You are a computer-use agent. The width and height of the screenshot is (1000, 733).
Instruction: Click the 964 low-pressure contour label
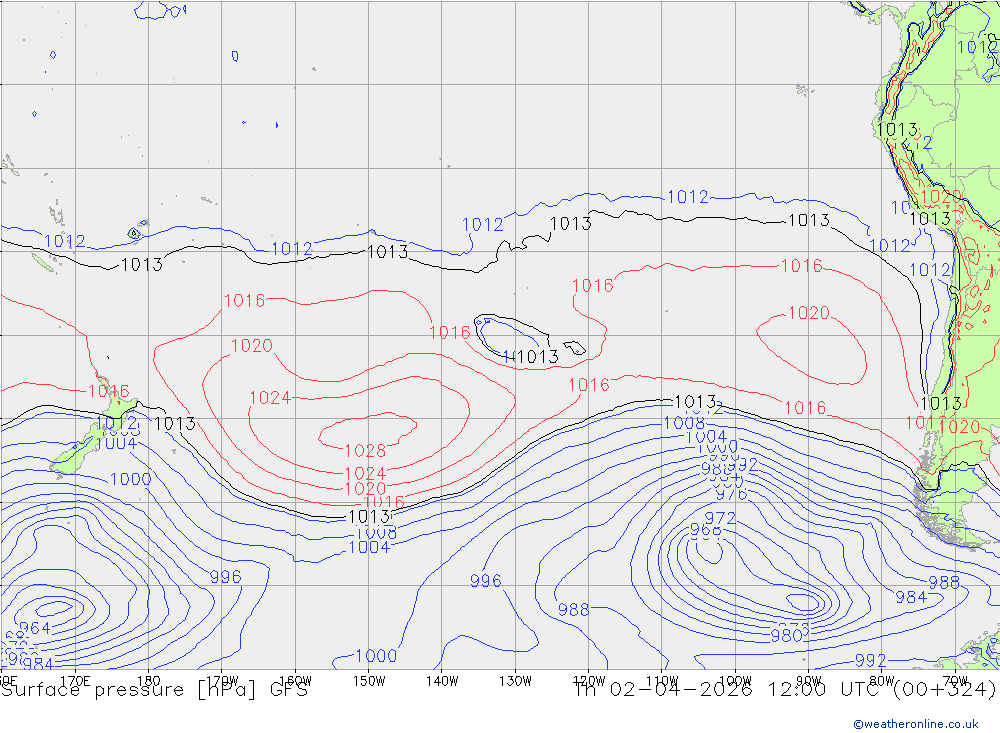pyautogui.click(x=35, y=628)
